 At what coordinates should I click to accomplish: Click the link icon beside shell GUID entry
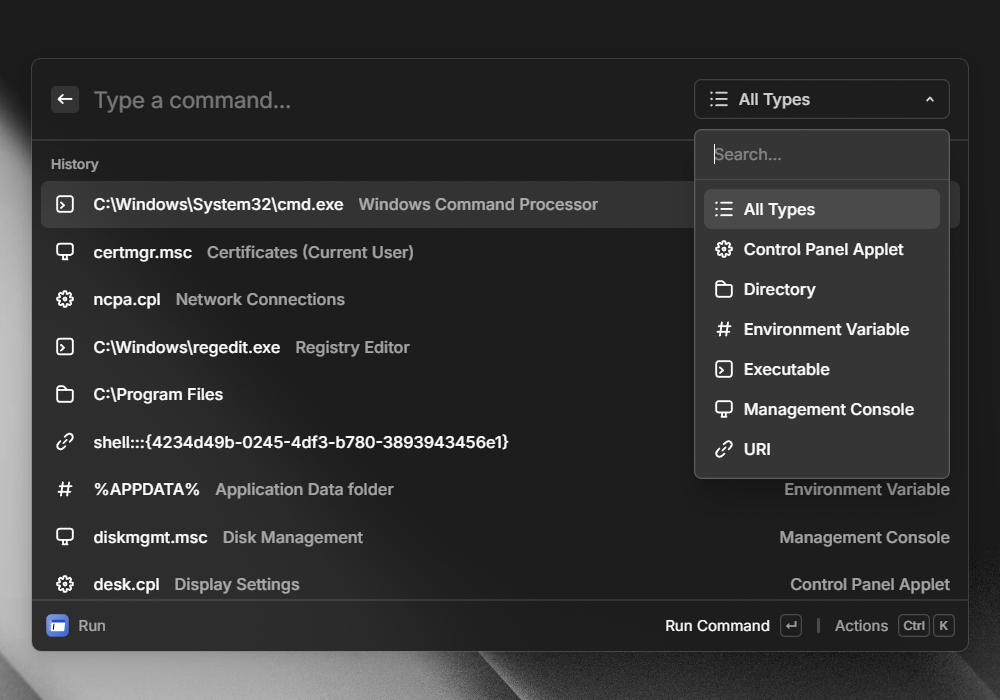click(65, 442)
